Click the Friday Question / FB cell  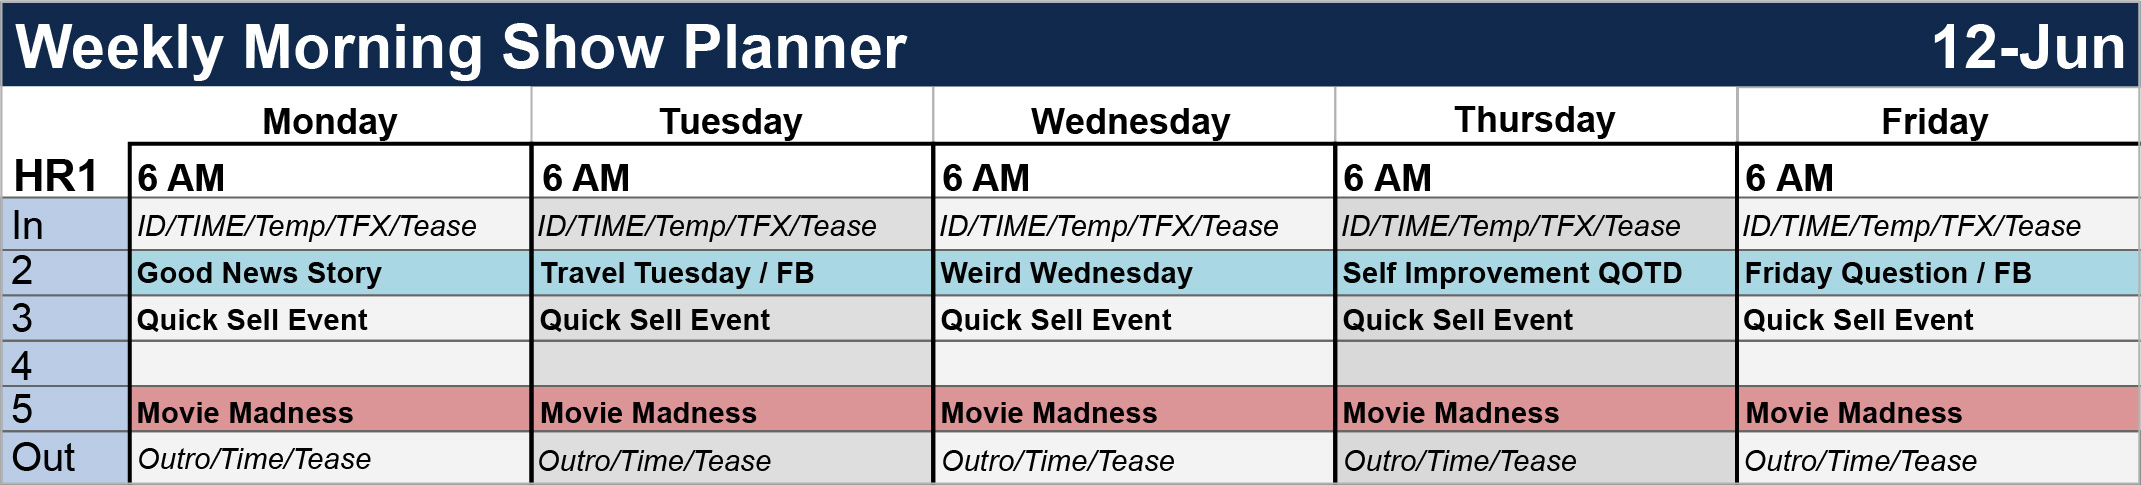[x=1938, y=273]
